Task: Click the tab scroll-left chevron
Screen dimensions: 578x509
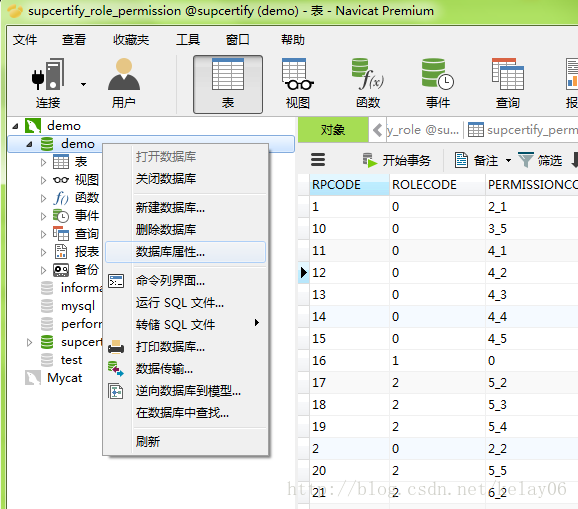Action: [x=377, y=130]
